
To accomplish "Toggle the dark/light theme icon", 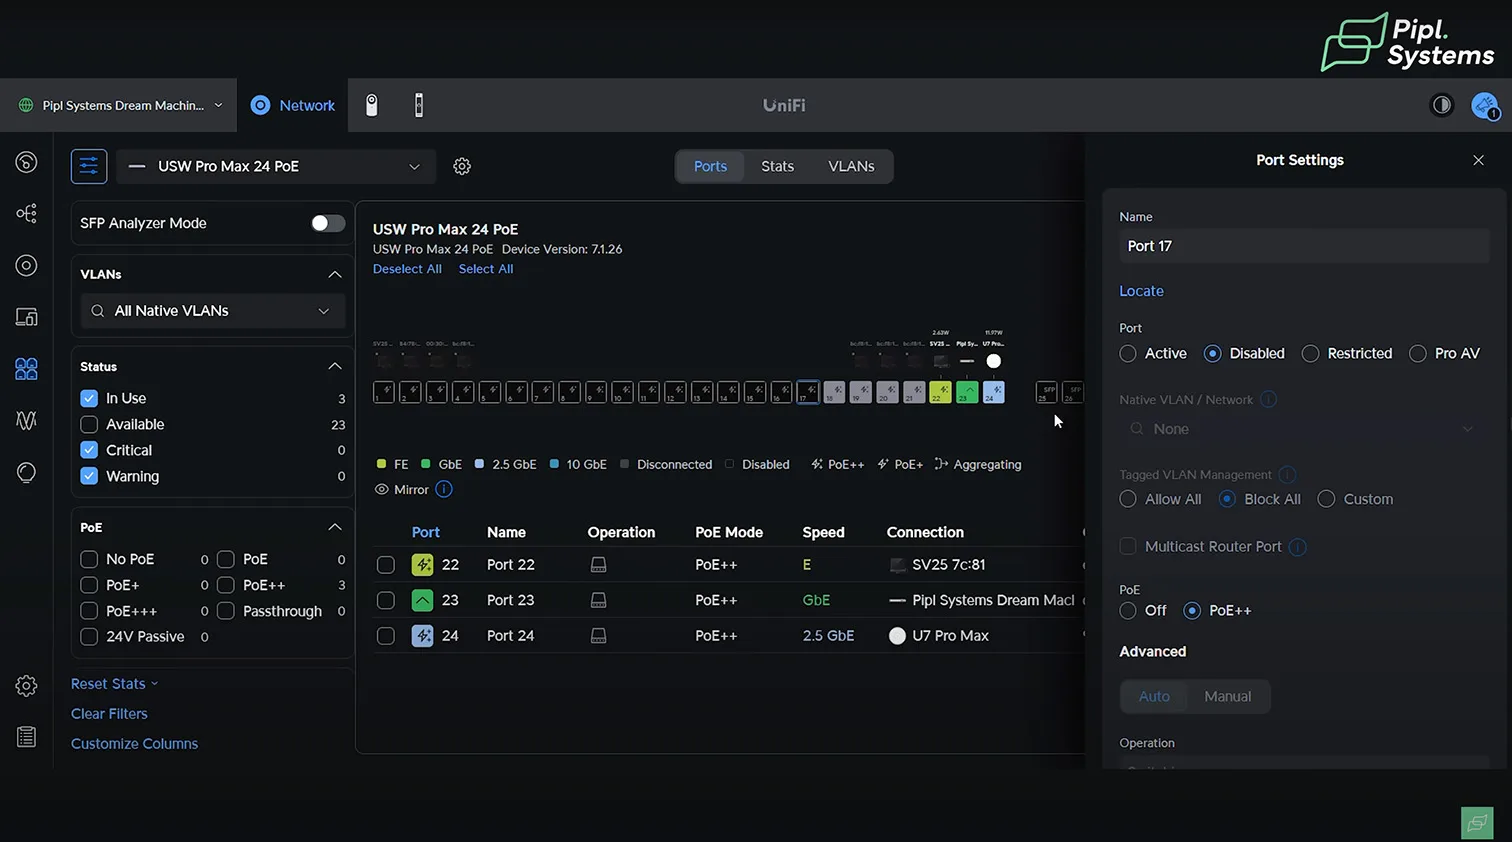I will [1442, 105].
